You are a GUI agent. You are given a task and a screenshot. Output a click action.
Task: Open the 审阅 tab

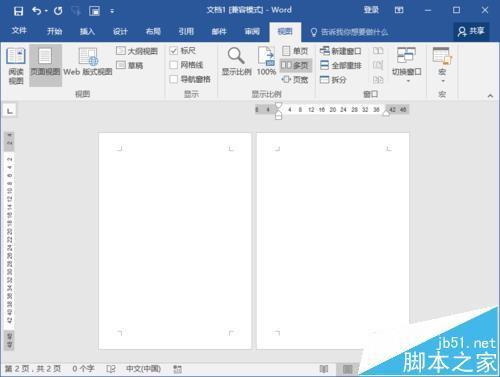[x=252, y=31]
